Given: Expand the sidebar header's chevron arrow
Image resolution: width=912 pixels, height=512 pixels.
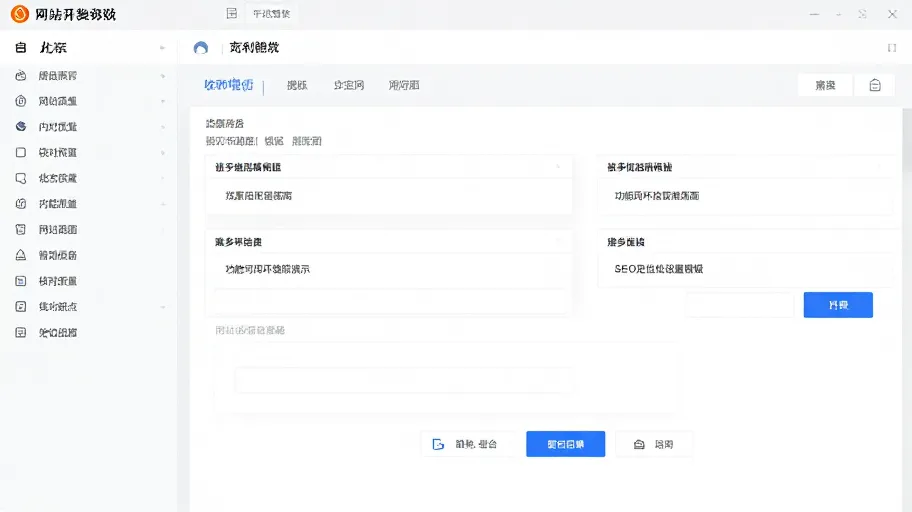Looking at the screenshot, I should coord(162,48).
